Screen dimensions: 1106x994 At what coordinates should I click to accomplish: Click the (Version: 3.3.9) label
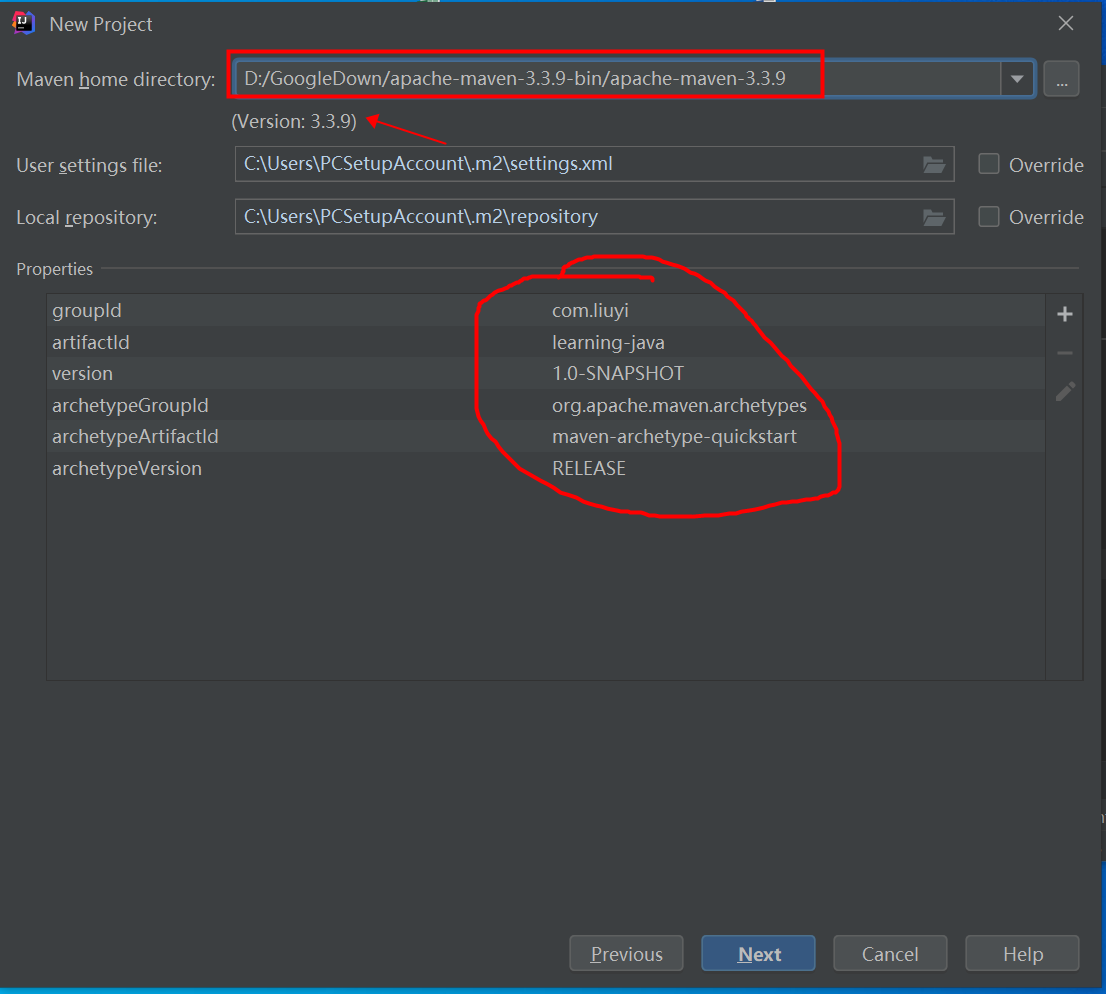click(294, 121)
